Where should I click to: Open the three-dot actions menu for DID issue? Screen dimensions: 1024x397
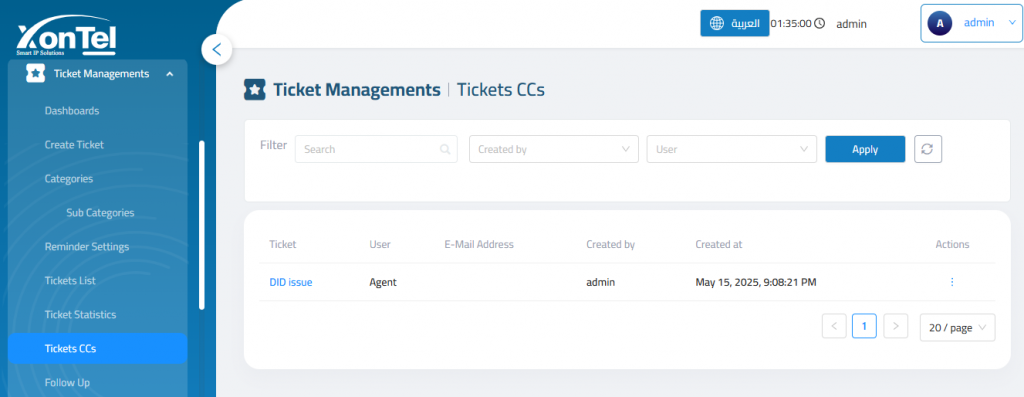pos(952,282)
